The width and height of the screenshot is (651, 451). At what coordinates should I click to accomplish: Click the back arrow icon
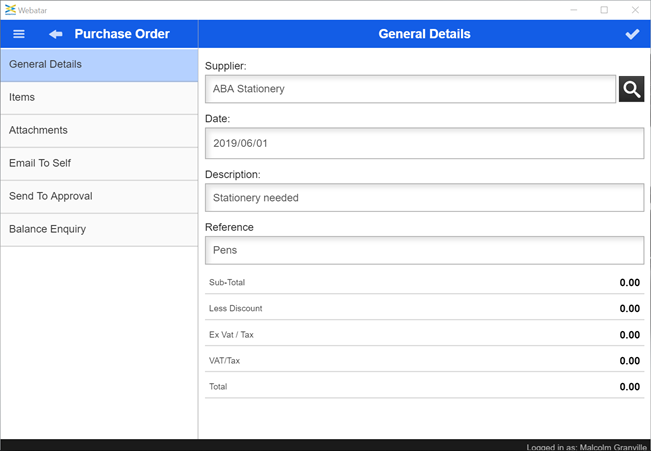(x=56, y=34)
